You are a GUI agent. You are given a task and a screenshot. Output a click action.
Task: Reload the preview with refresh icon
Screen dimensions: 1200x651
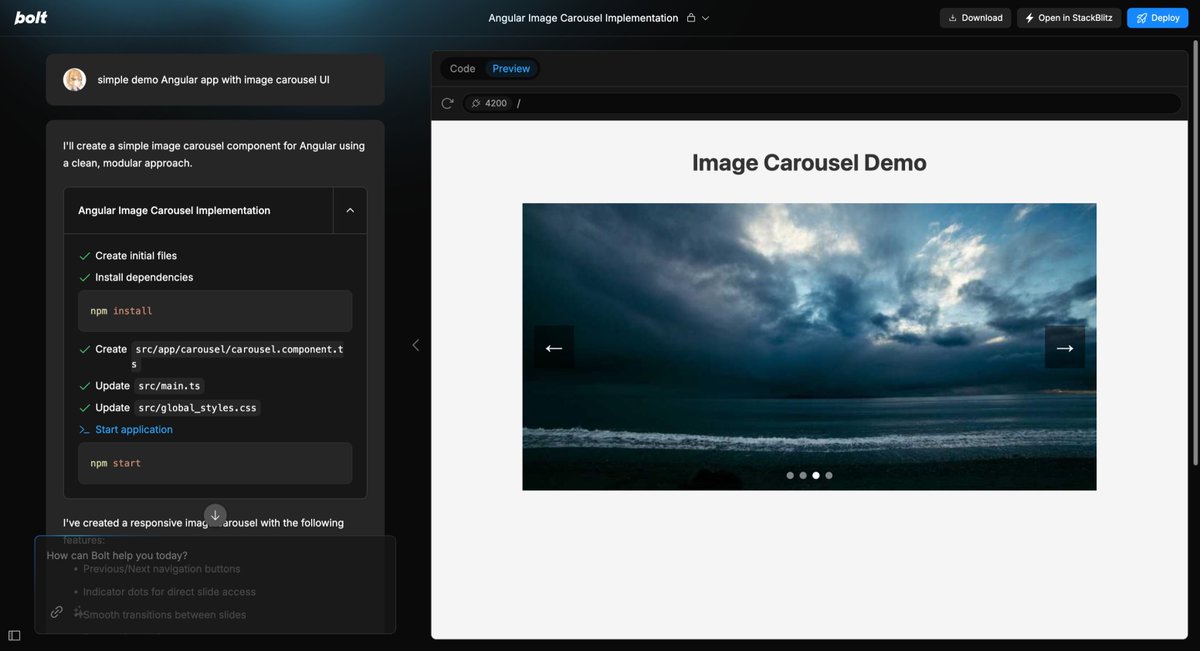[448, 103]
